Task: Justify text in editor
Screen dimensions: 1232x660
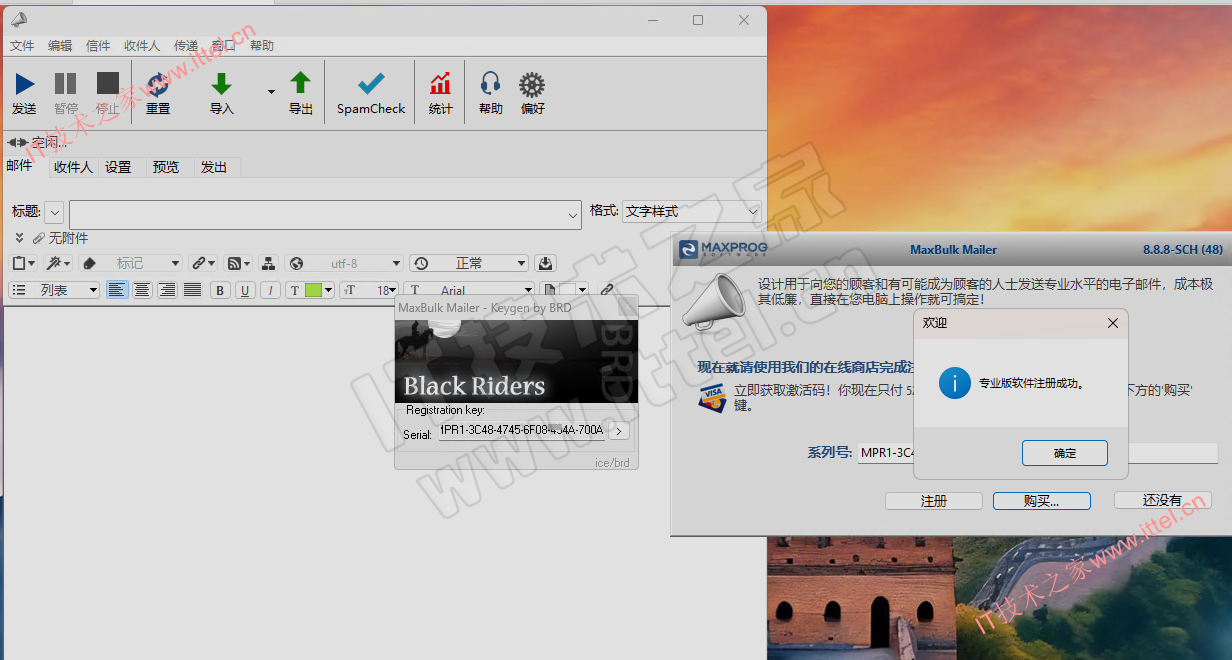Action: (x=192, y=290)
